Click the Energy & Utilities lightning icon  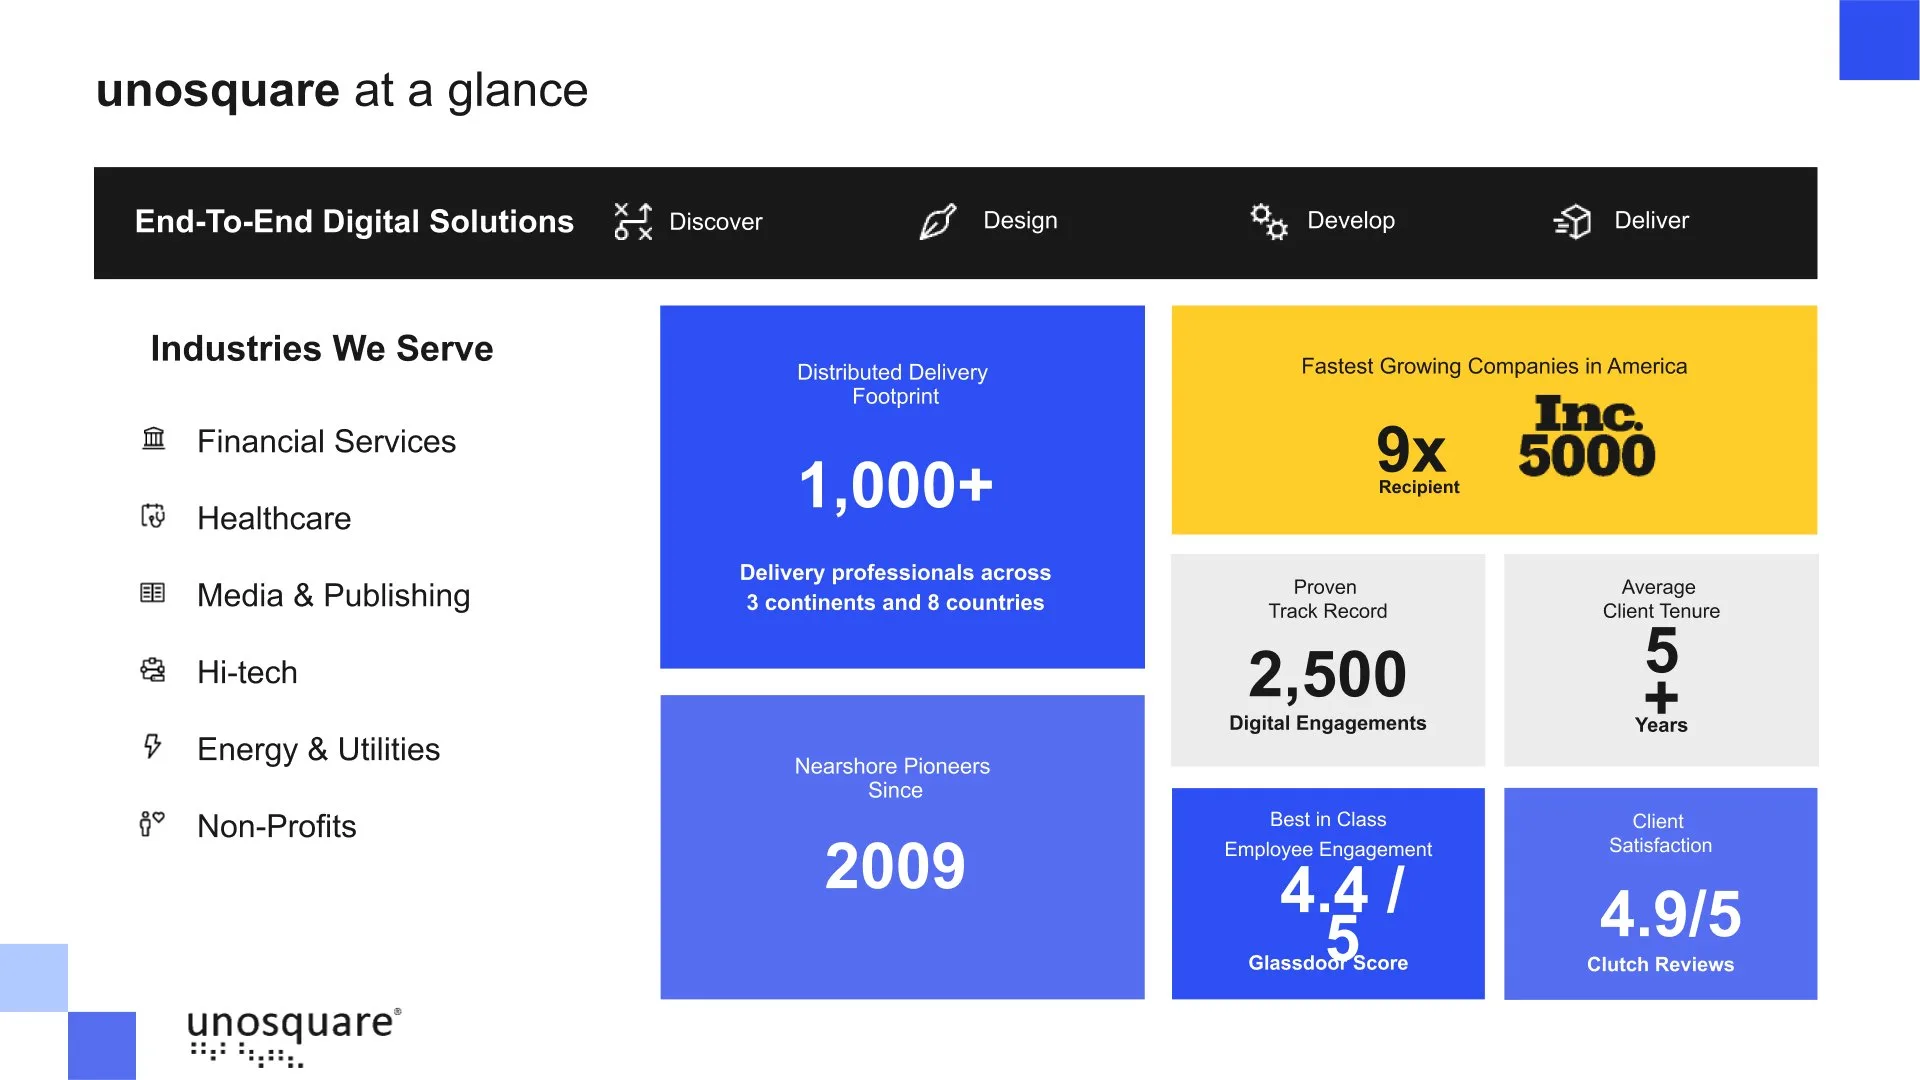click(x=152, y=746)
